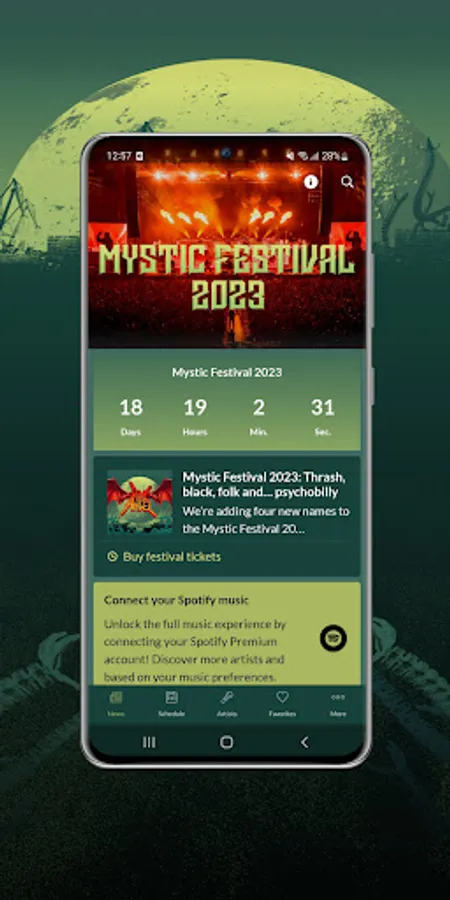Open the More menu tab
450x900 pixels.
coord(338,704)
